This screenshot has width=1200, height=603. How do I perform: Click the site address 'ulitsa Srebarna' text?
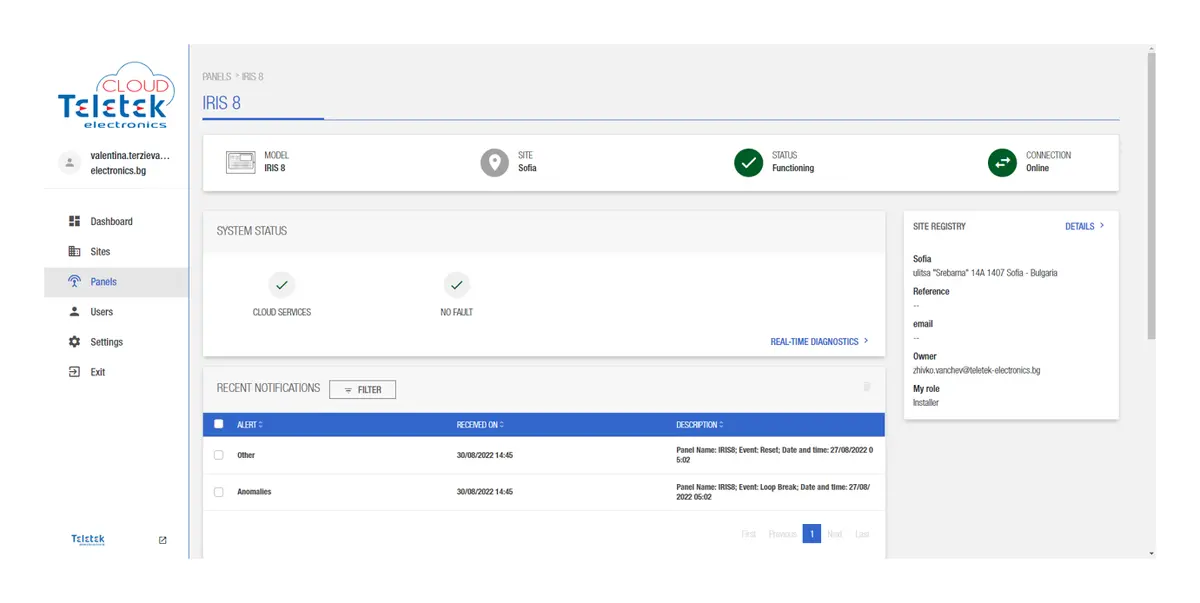[x=985, y=273]
